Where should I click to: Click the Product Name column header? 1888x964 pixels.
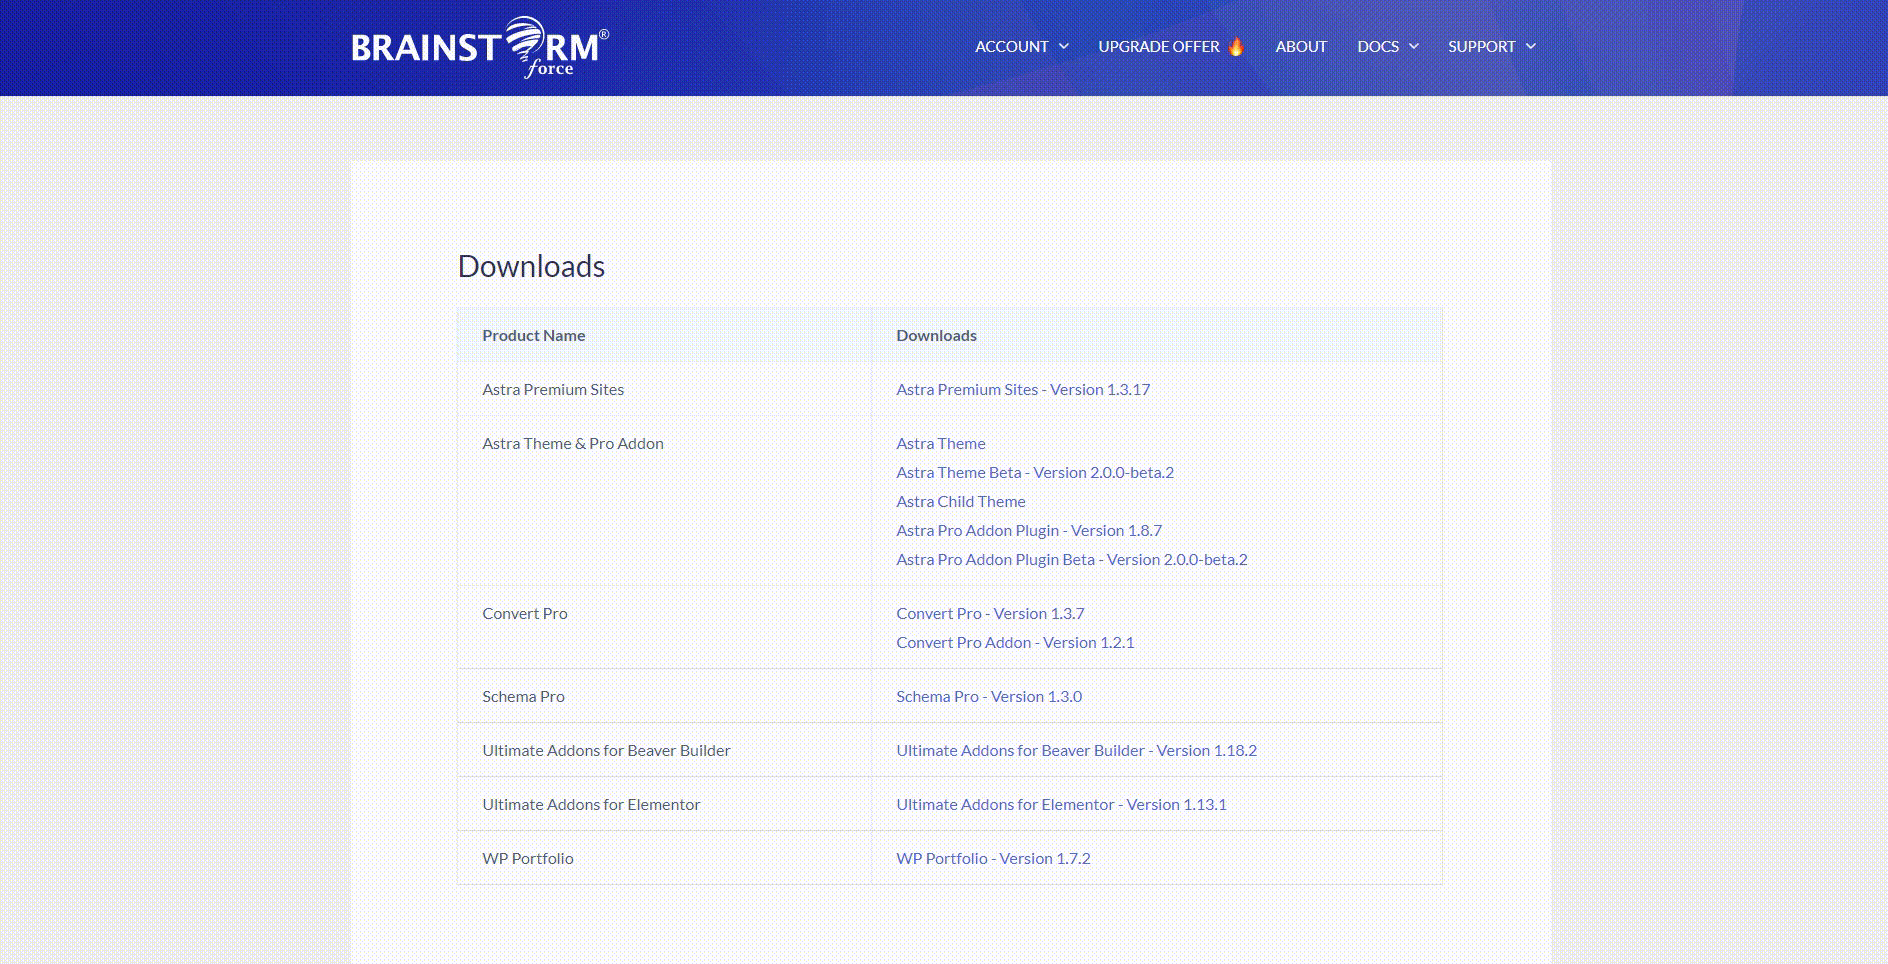coord(534,335)
